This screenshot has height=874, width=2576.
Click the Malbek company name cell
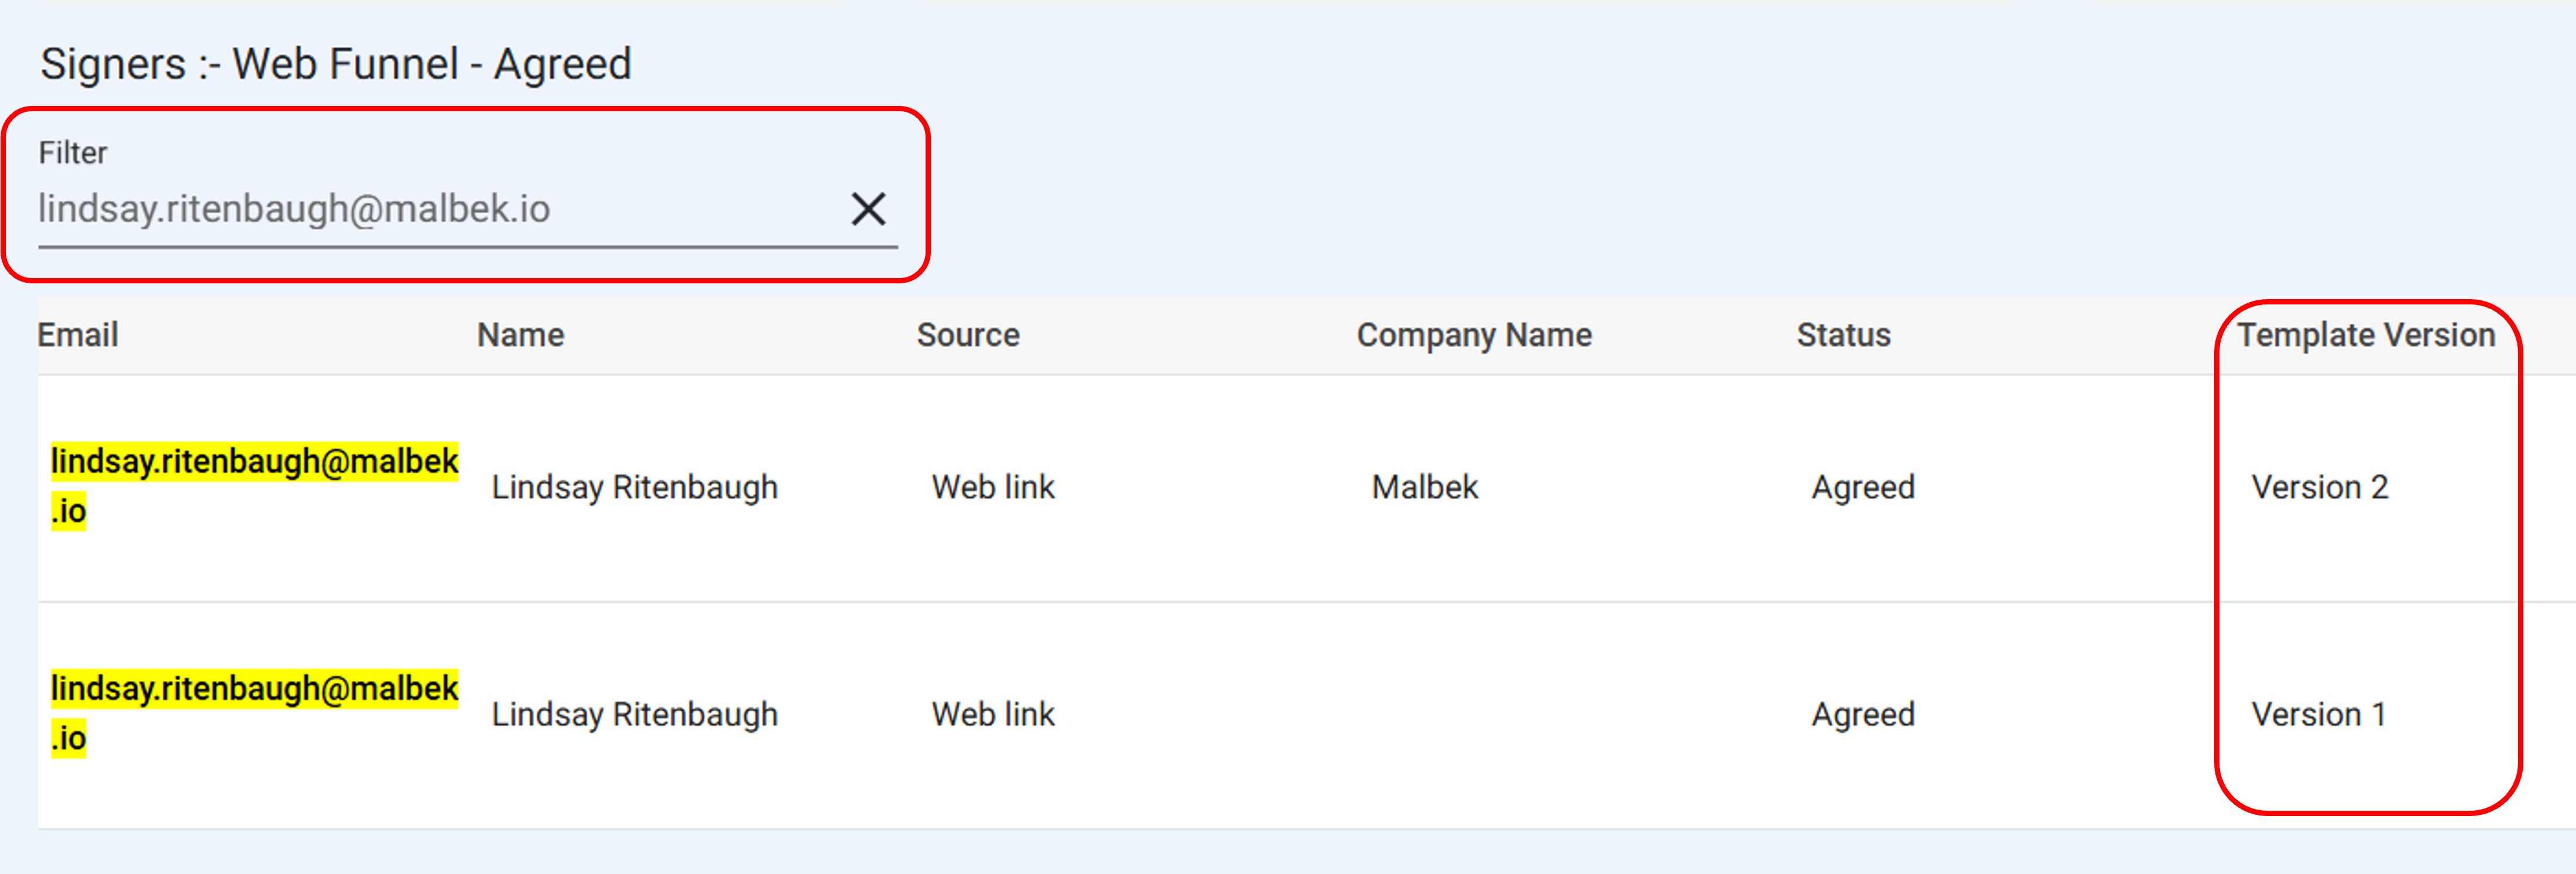[1424, 487]
